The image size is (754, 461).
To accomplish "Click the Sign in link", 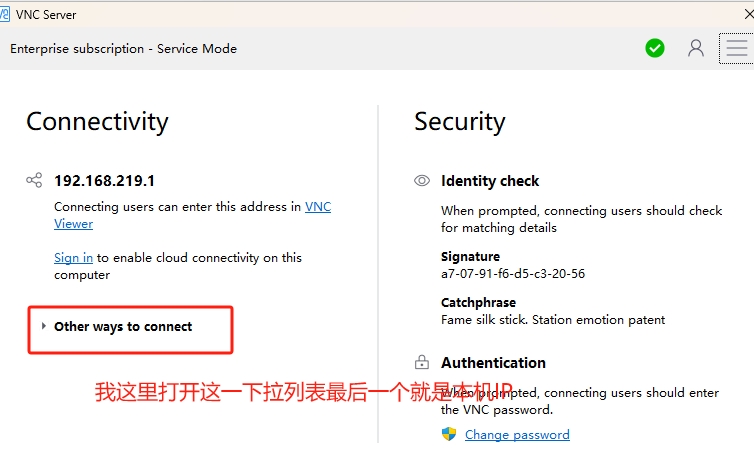I will pyautogui.click(x=73, y=258).
